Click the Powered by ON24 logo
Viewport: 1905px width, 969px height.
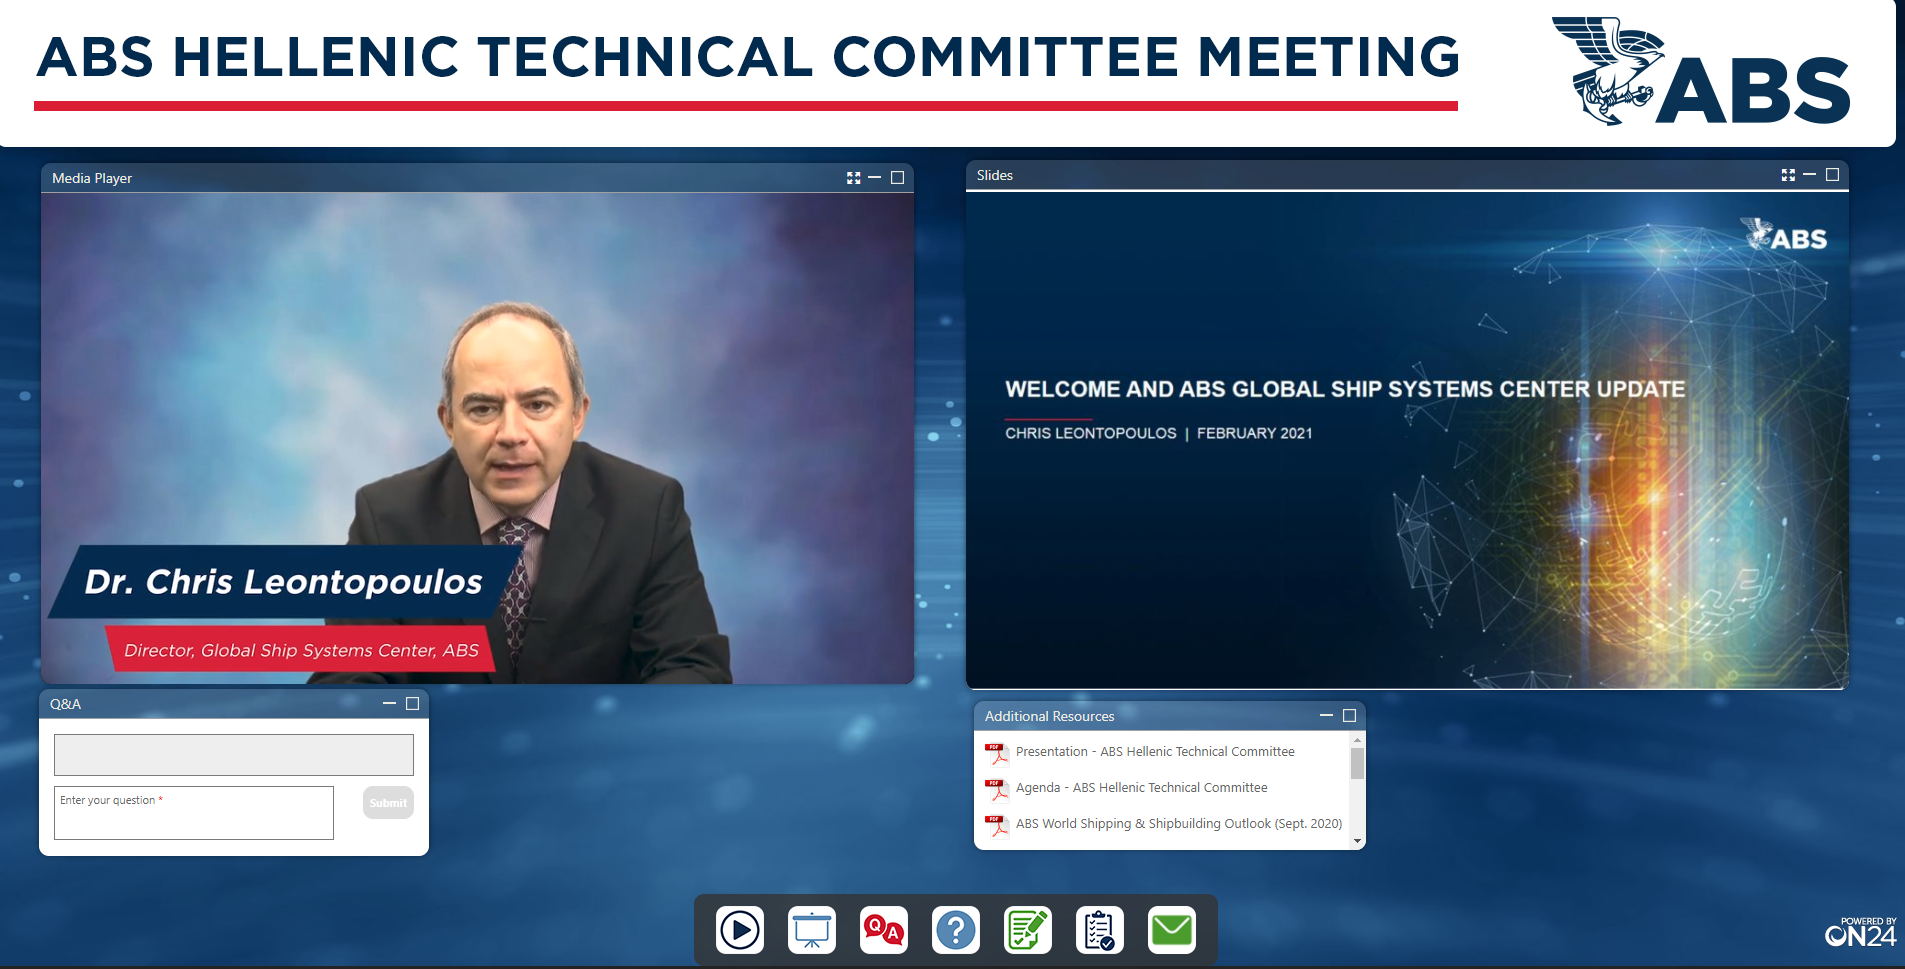pyautogui.click(x=1860, y=932)
